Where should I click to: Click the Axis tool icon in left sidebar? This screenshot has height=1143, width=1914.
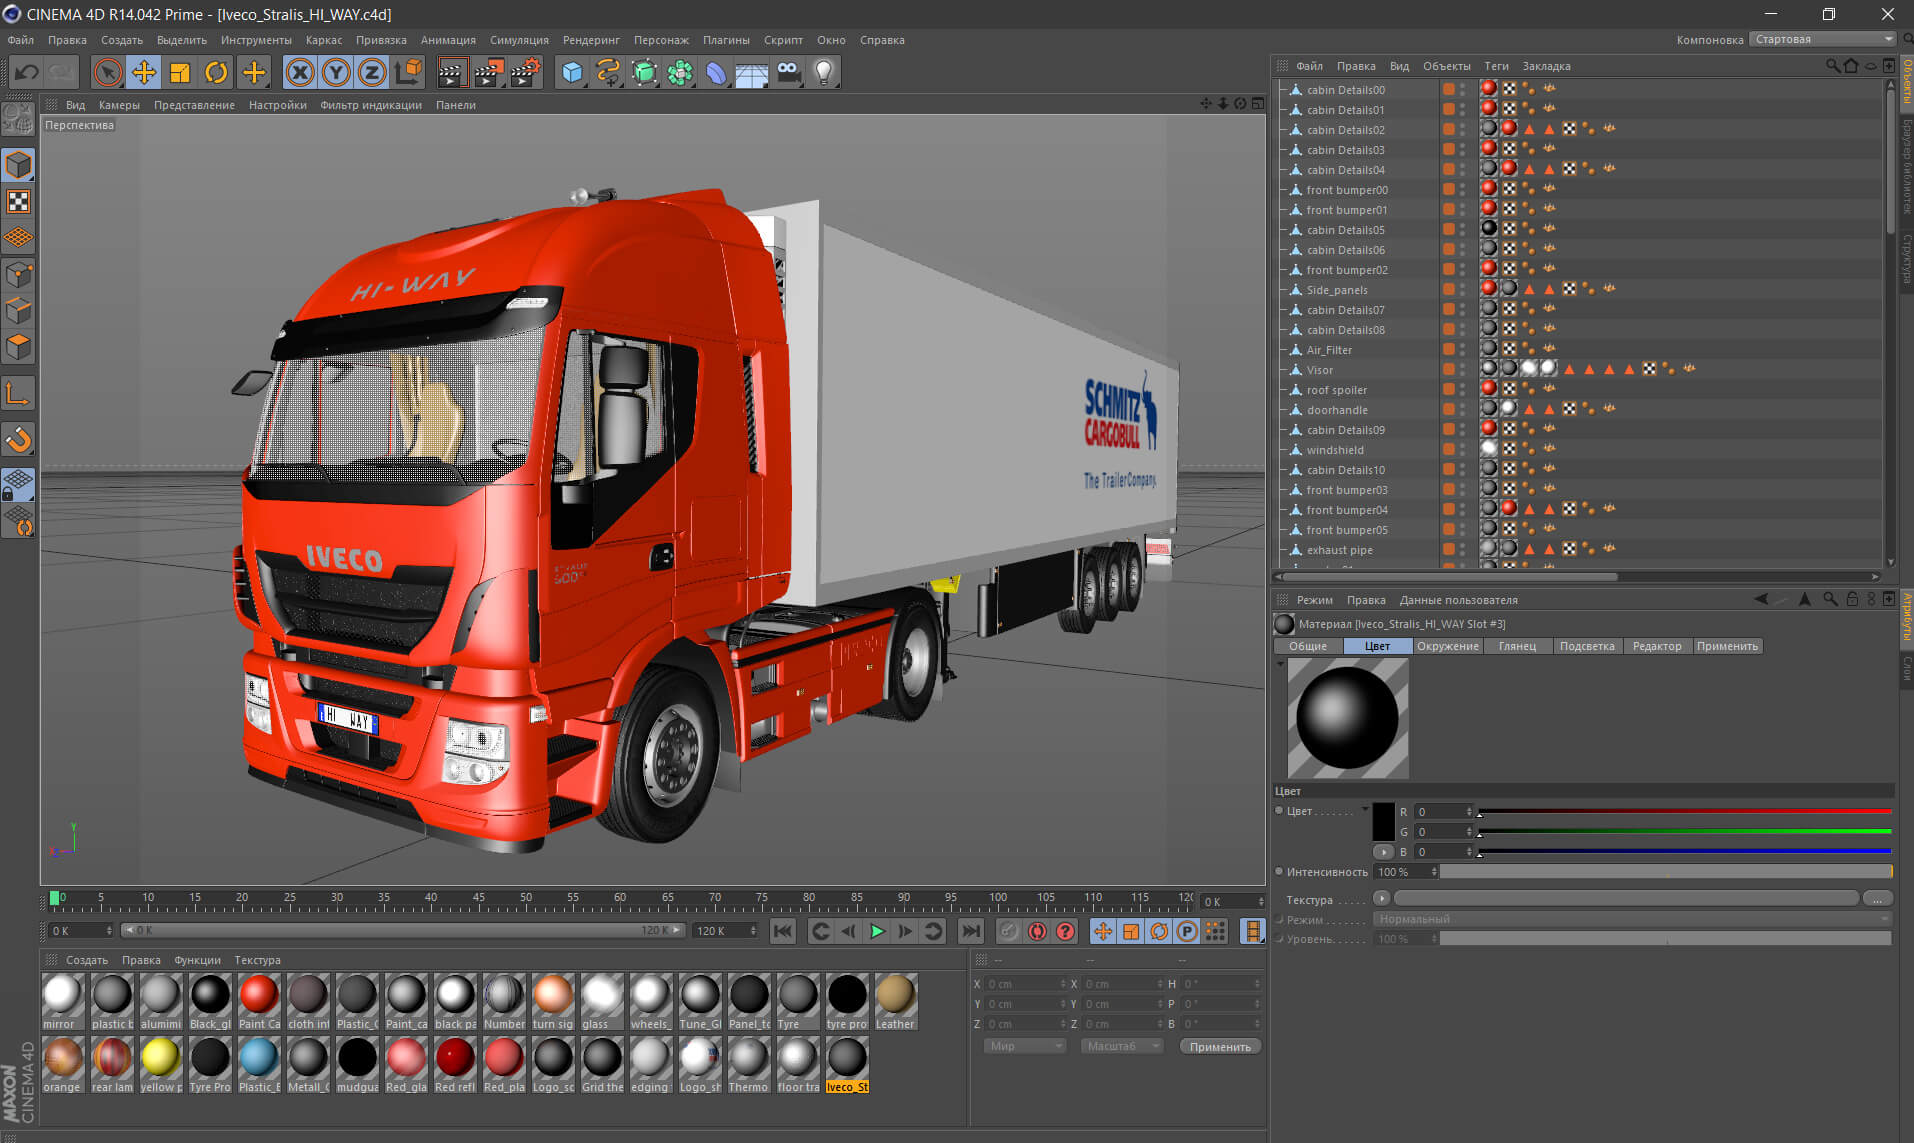[18, 393]
